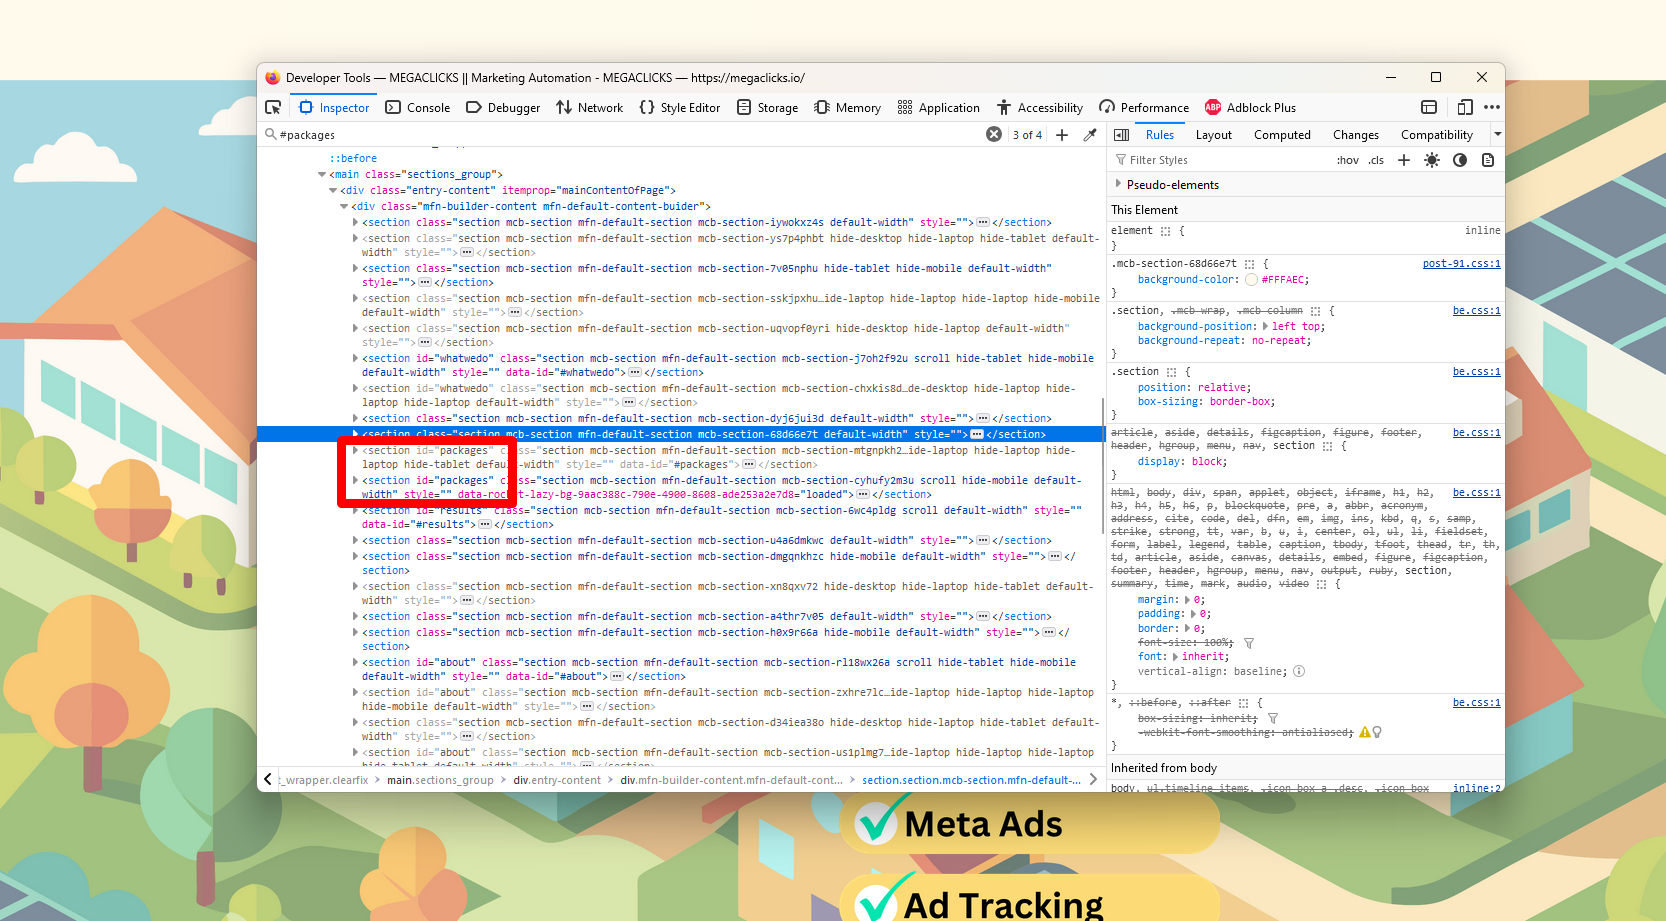Screen dimensions: 1666x921
Task: Toggle the 3-pane inspector sidebar button
Action: tap(1122, 135)
